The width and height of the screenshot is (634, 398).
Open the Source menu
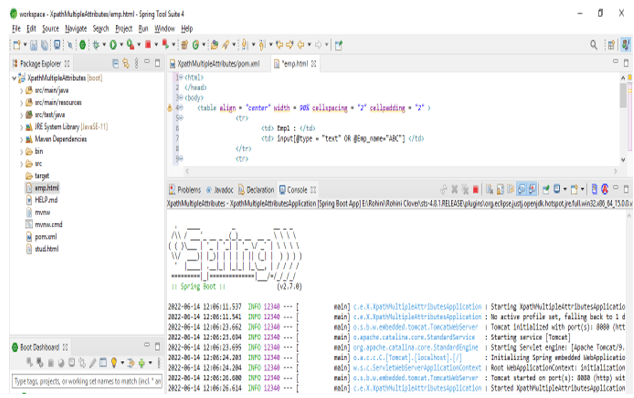pos(51,29)
